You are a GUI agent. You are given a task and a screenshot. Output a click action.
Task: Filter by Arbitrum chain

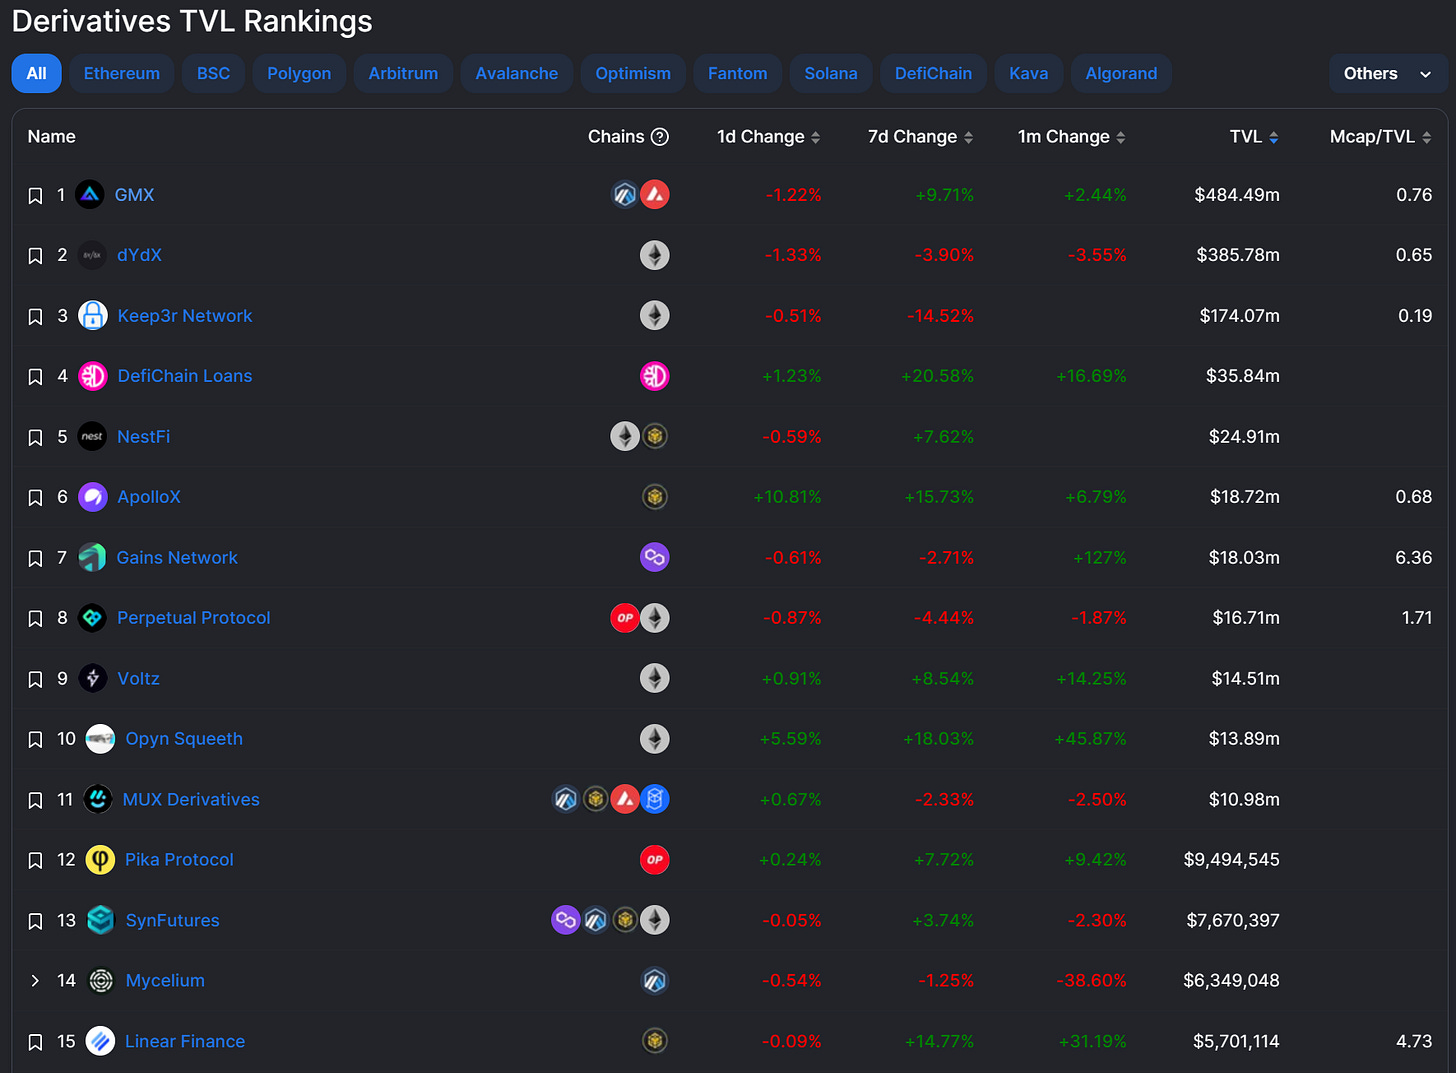(403, 74)
